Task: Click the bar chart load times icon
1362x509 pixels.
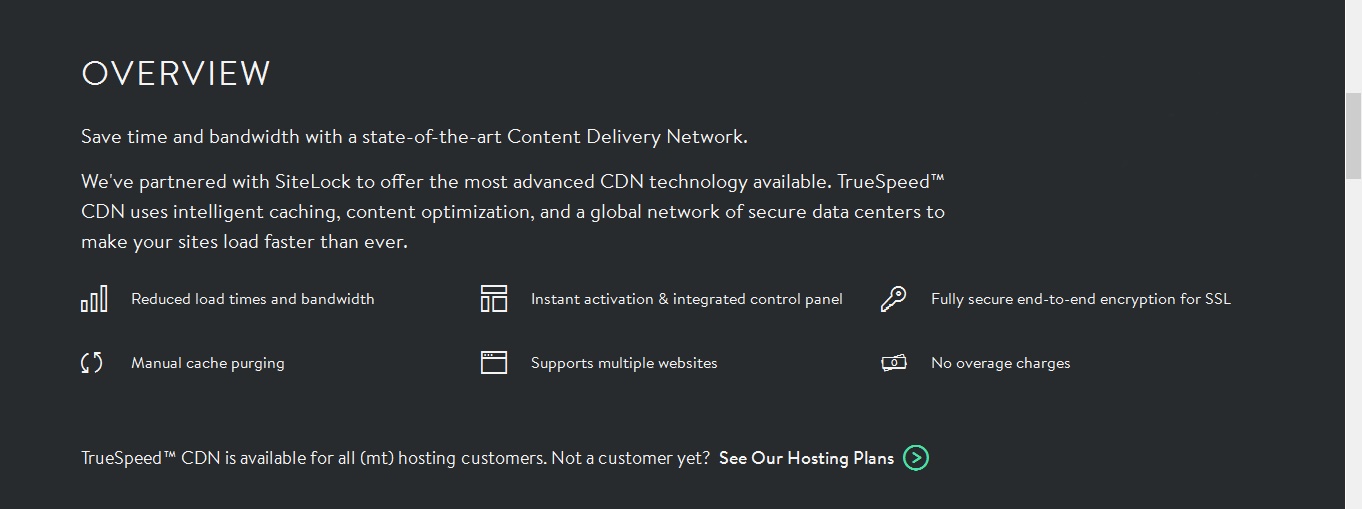Action: coord(94,299)
